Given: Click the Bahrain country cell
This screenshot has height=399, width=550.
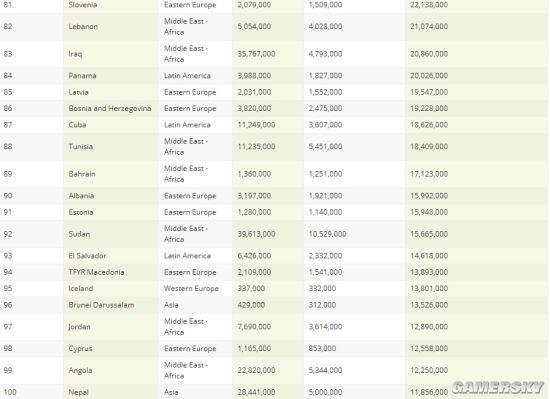Looking at the screenshot, I should [x=82, y=174].
